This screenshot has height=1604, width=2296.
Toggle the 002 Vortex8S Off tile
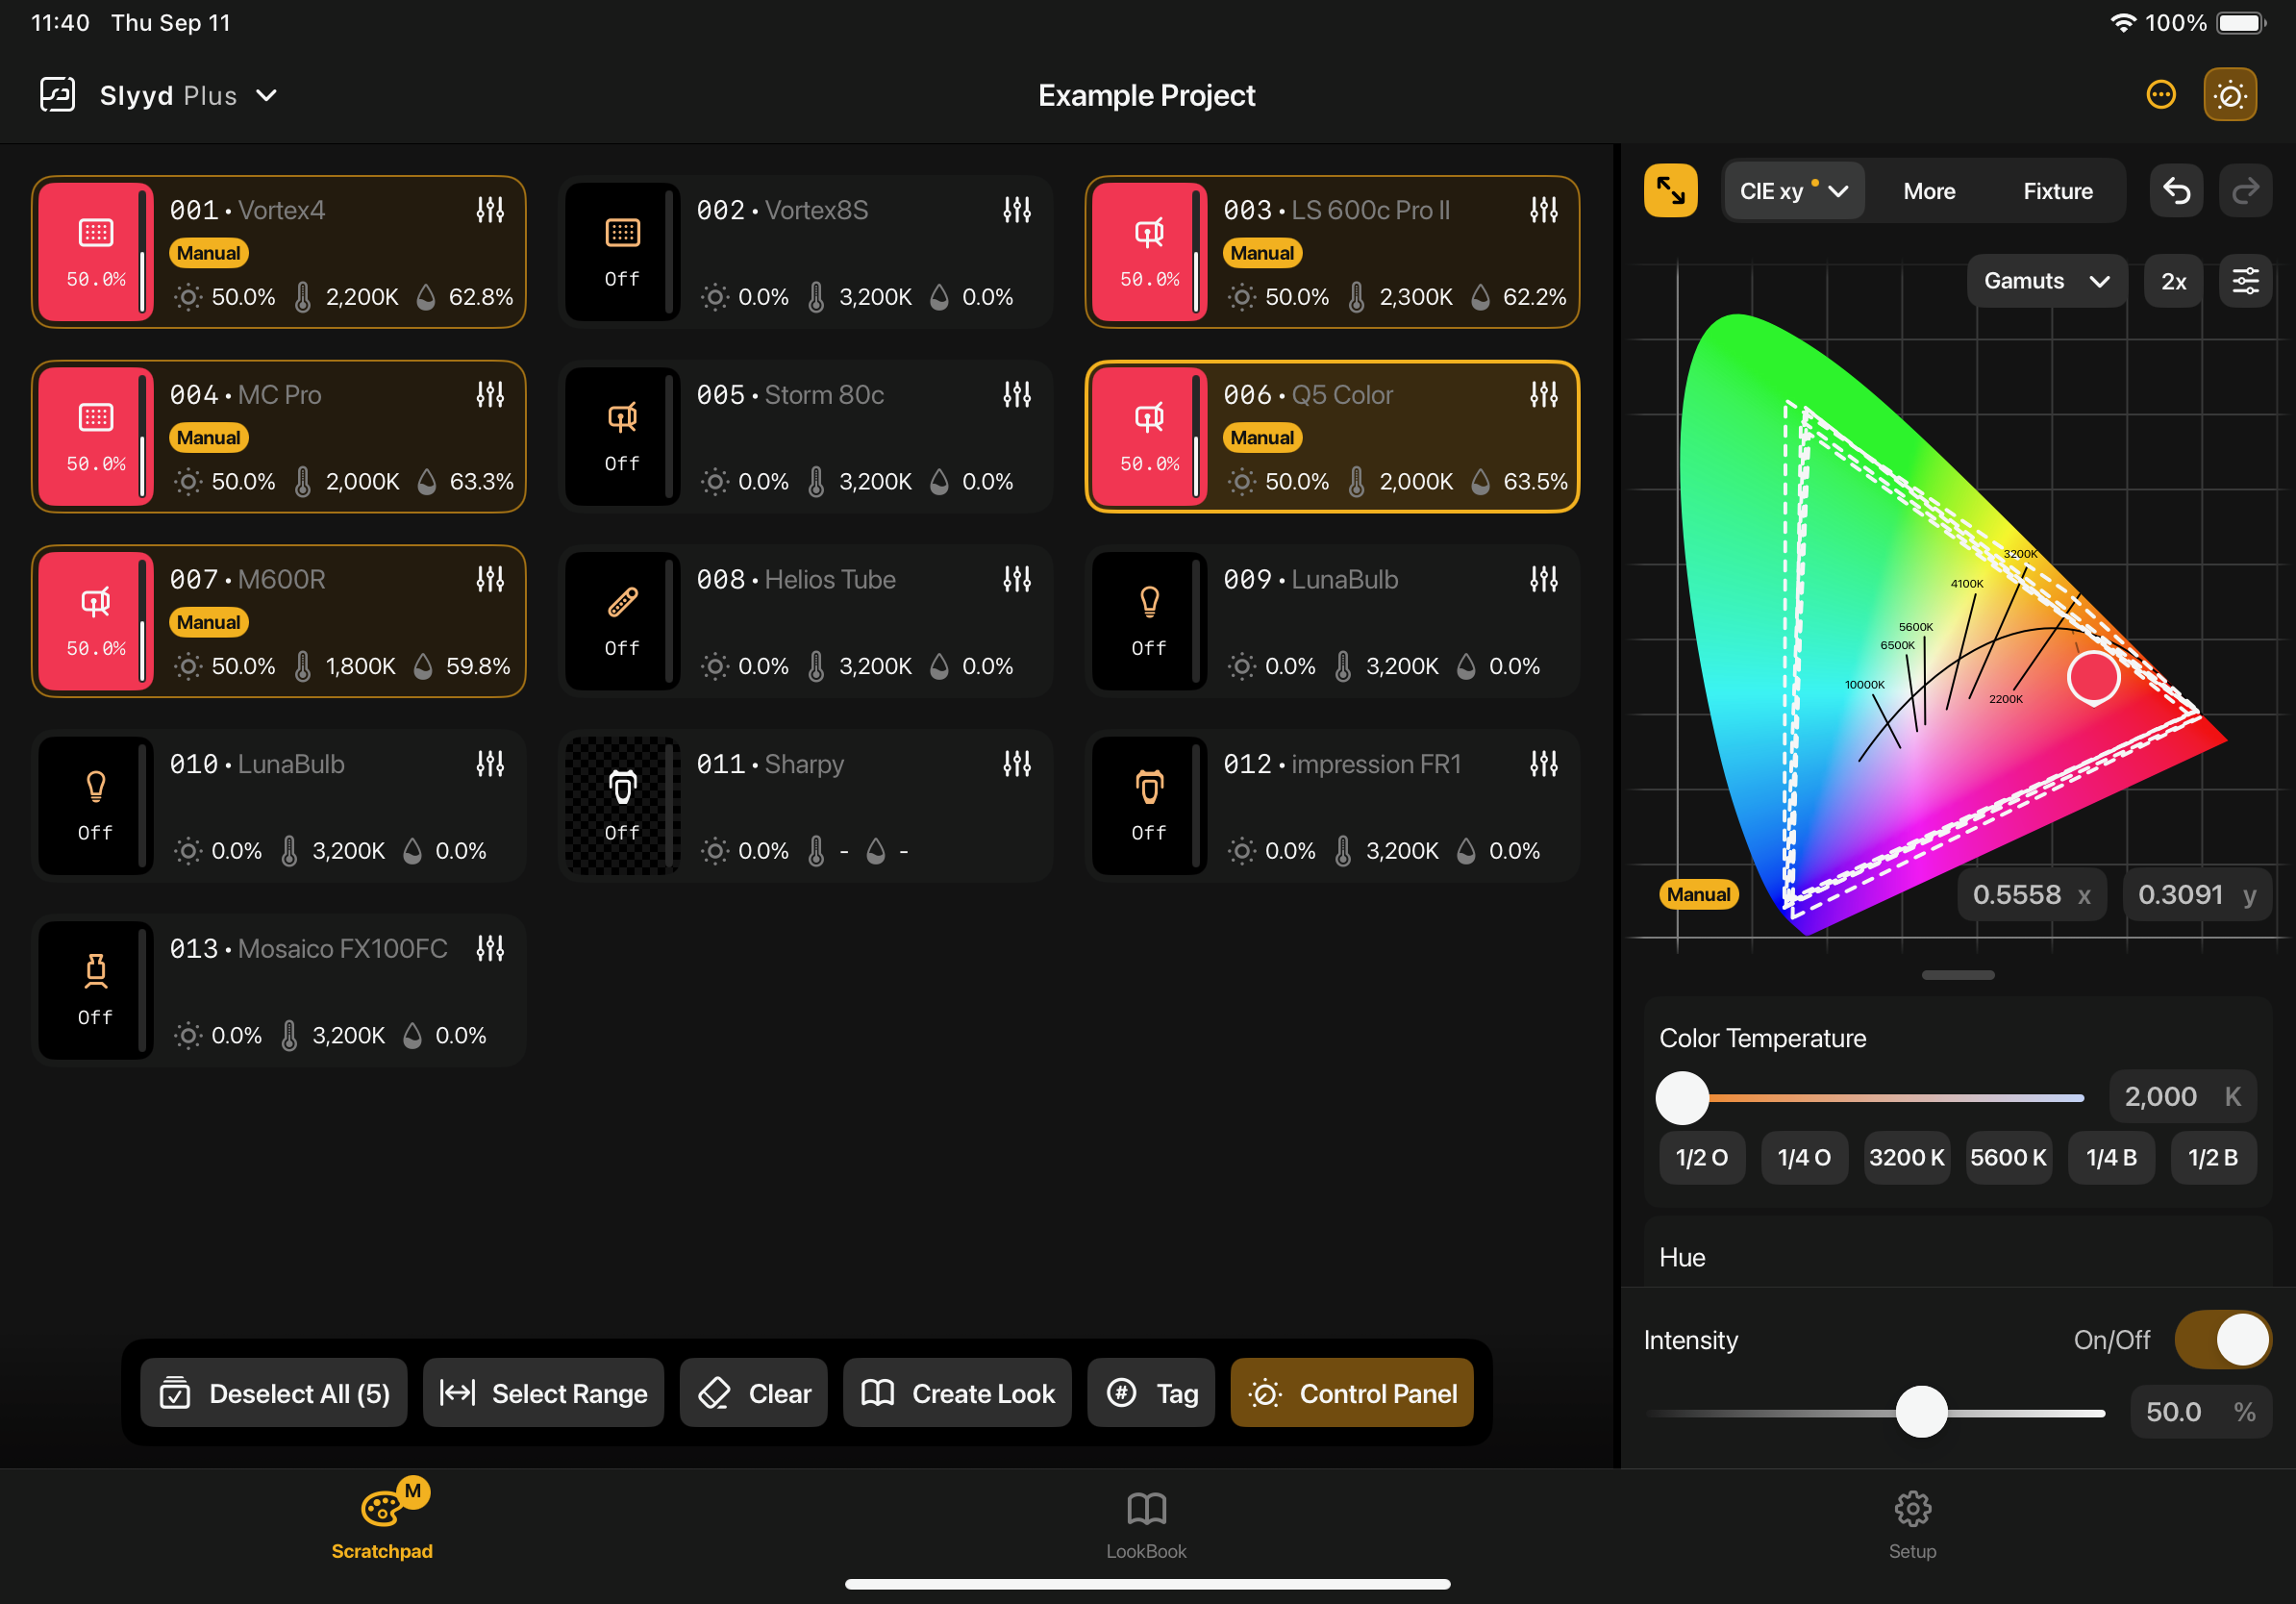coord(622,252)
